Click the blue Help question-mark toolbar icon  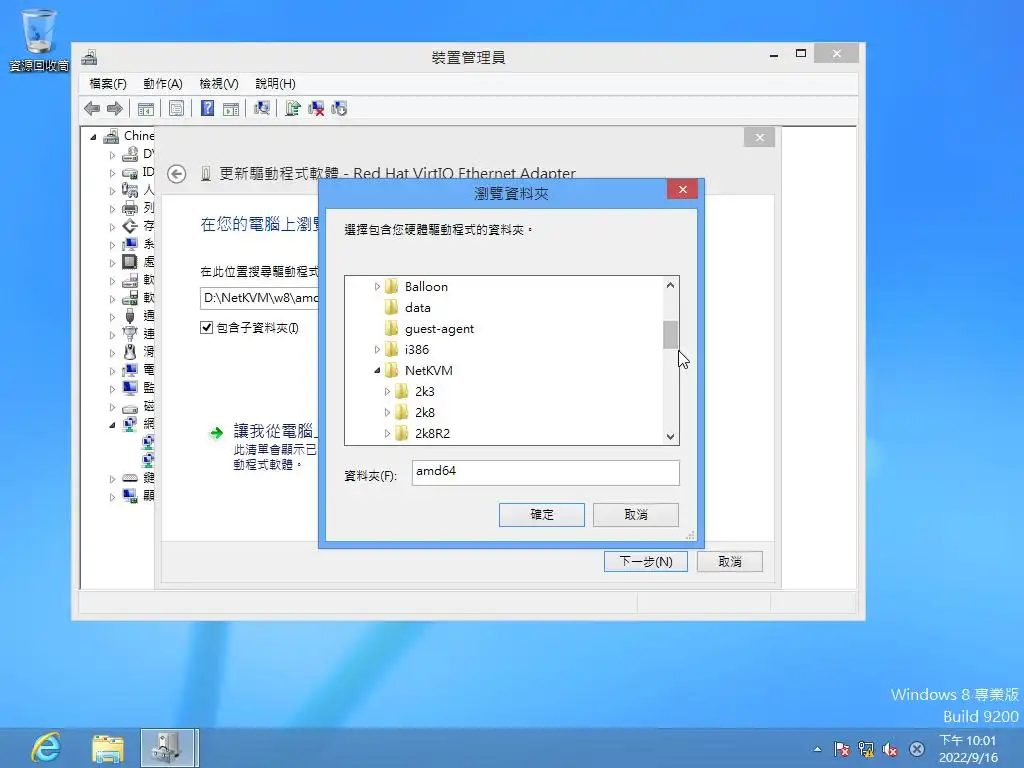coord(207,108)
